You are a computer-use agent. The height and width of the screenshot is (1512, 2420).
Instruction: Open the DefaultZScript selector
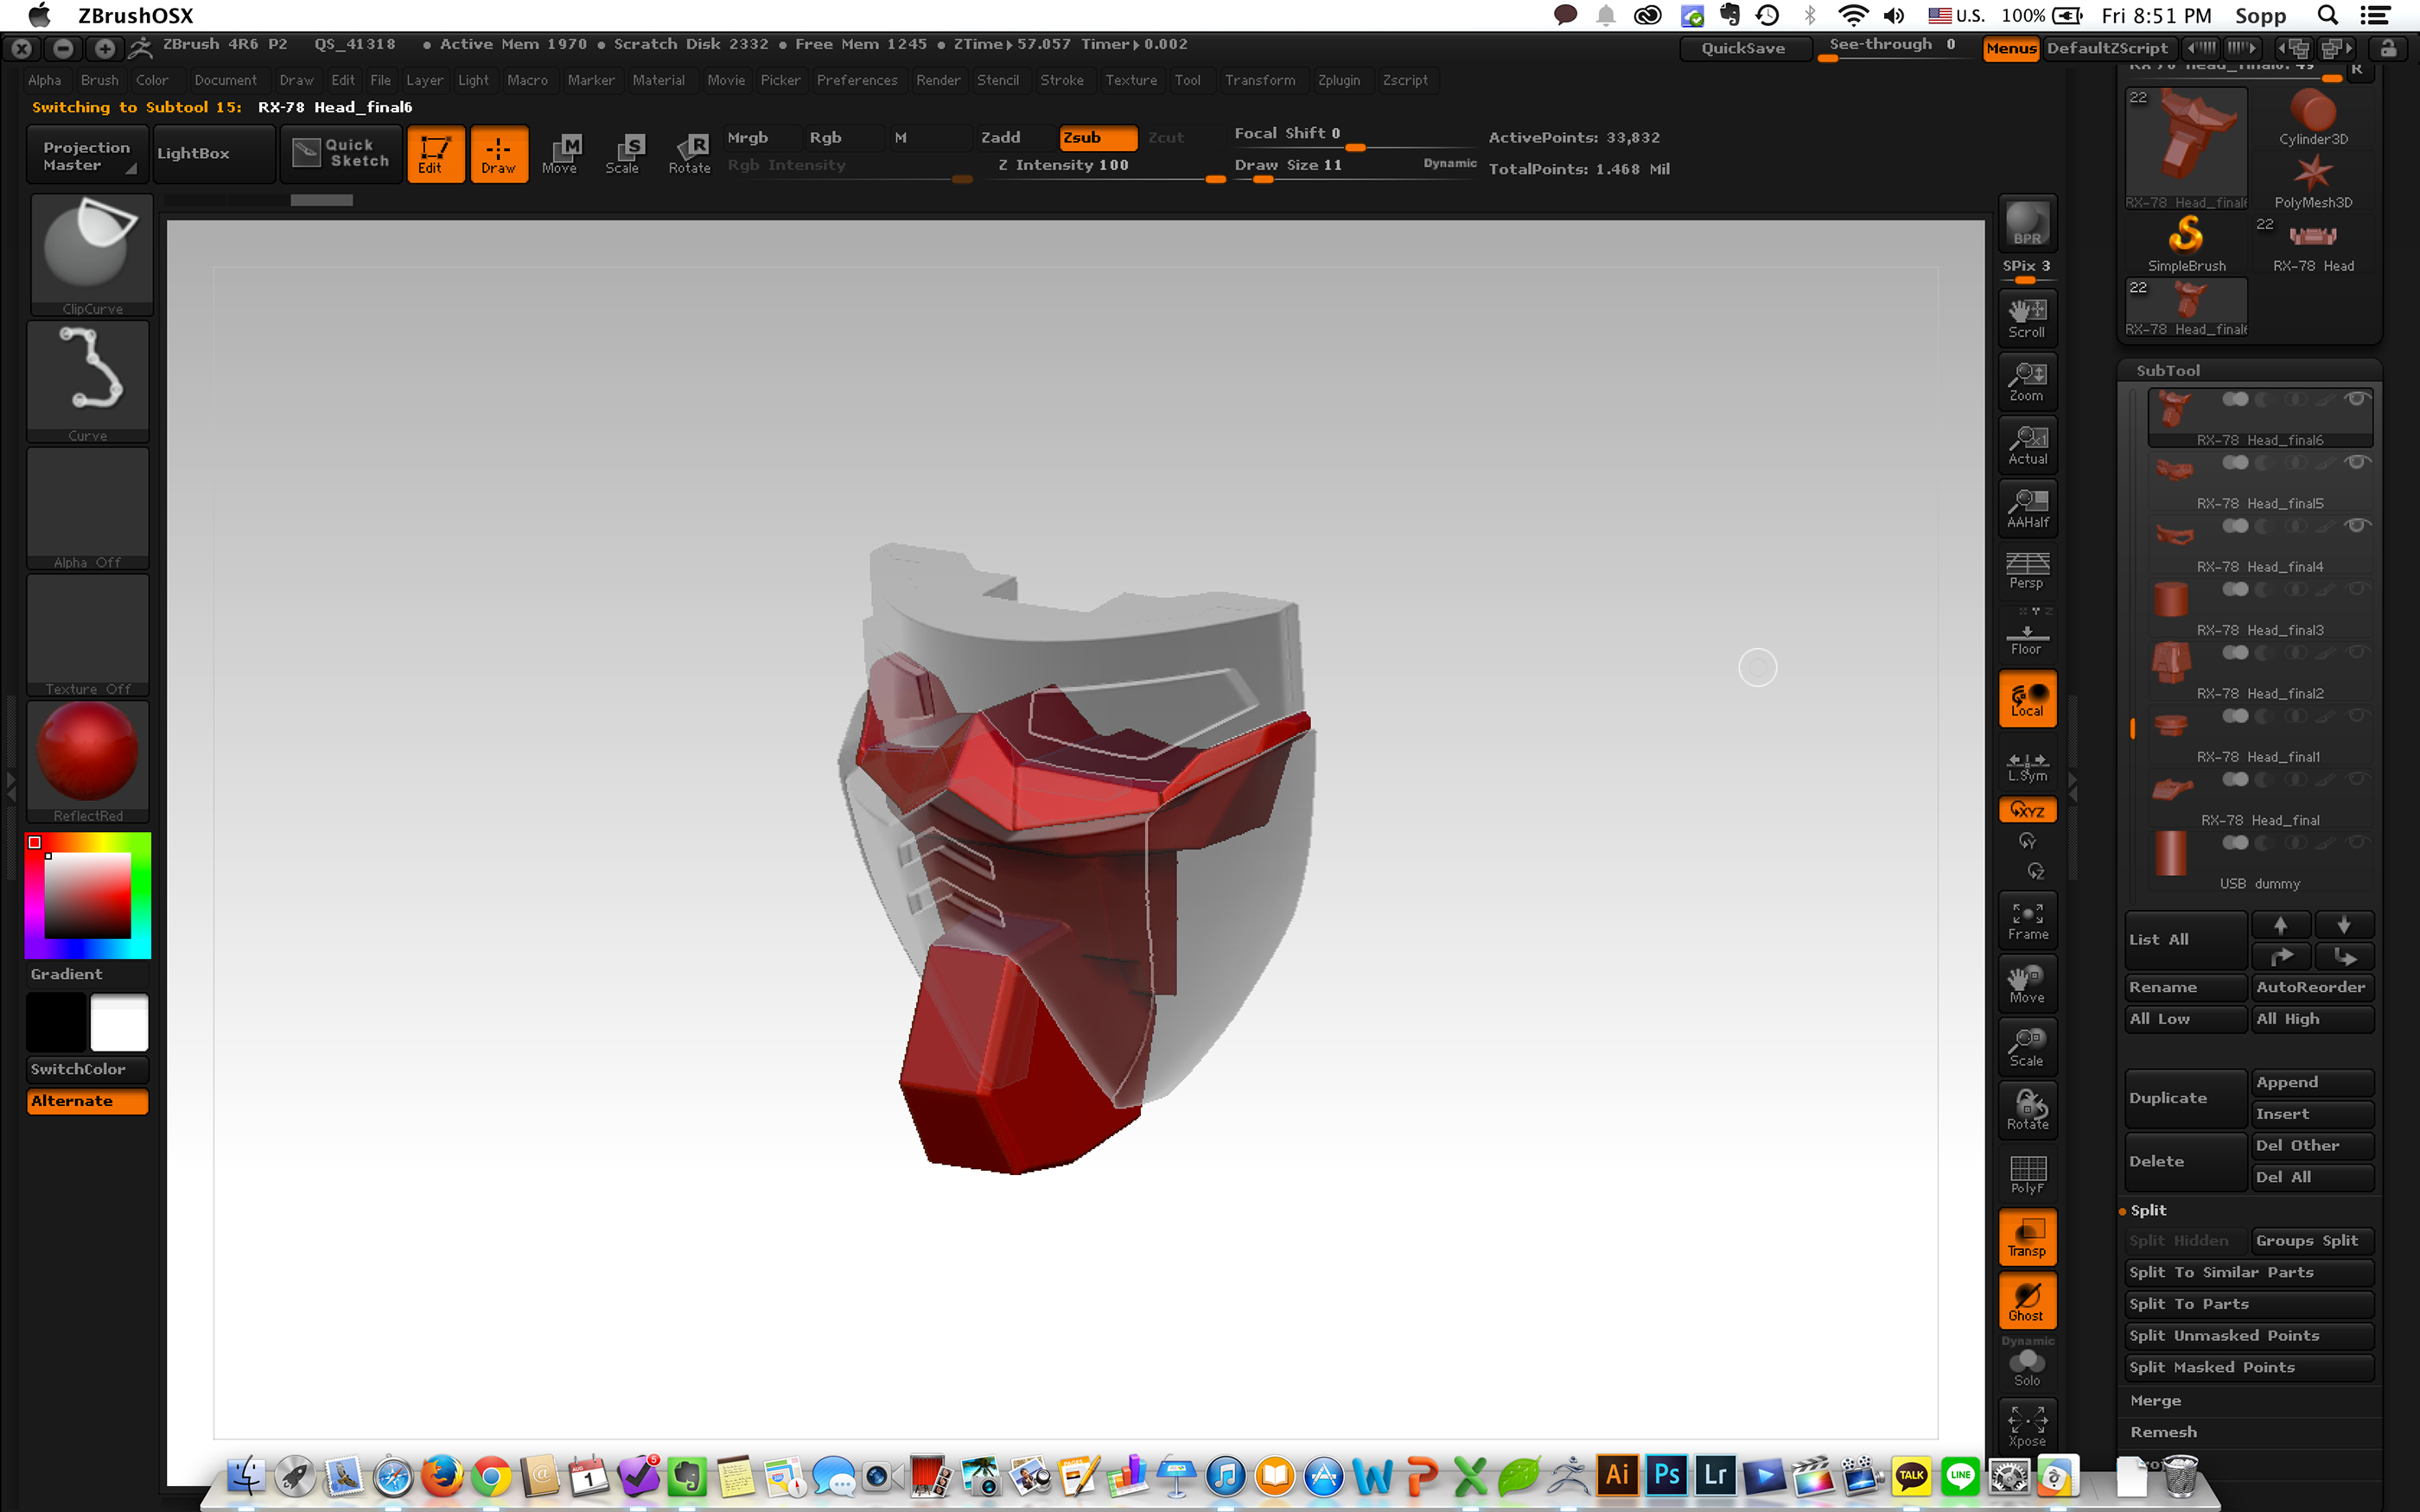point(2108,47)
